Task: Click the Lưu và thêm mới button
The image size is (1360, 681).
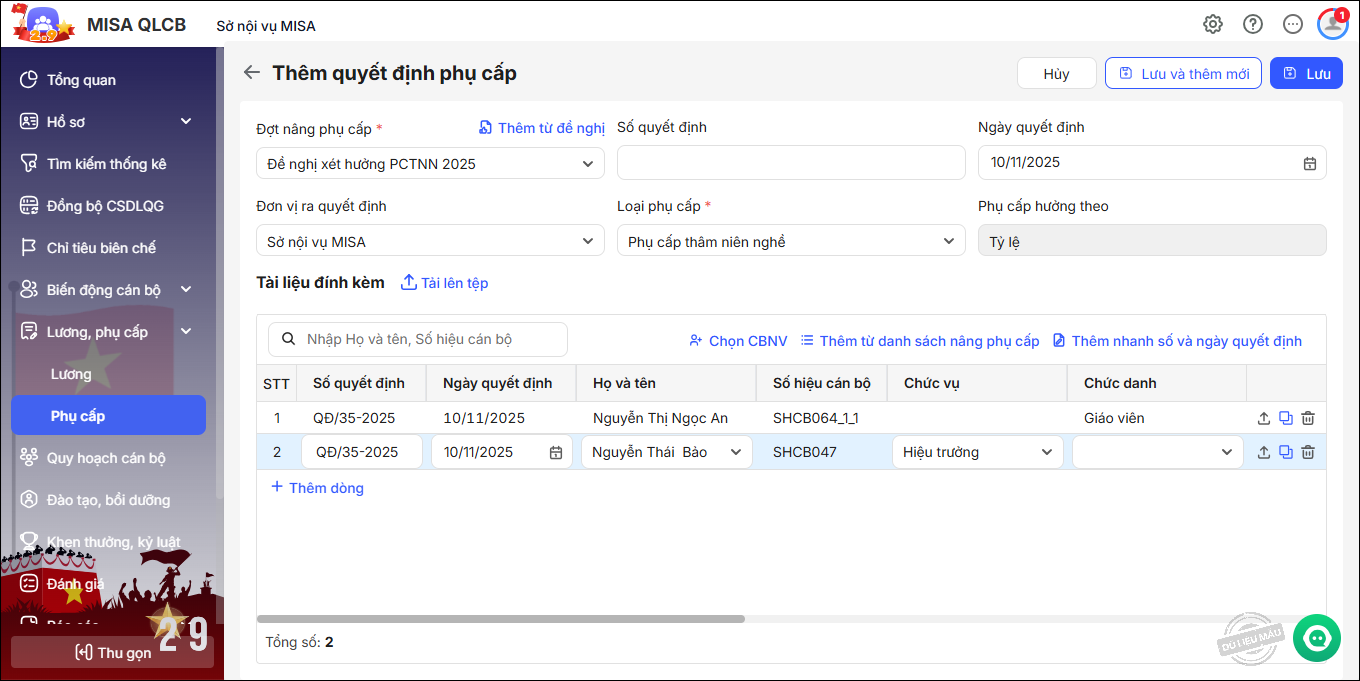Action: click(1183, 74)
